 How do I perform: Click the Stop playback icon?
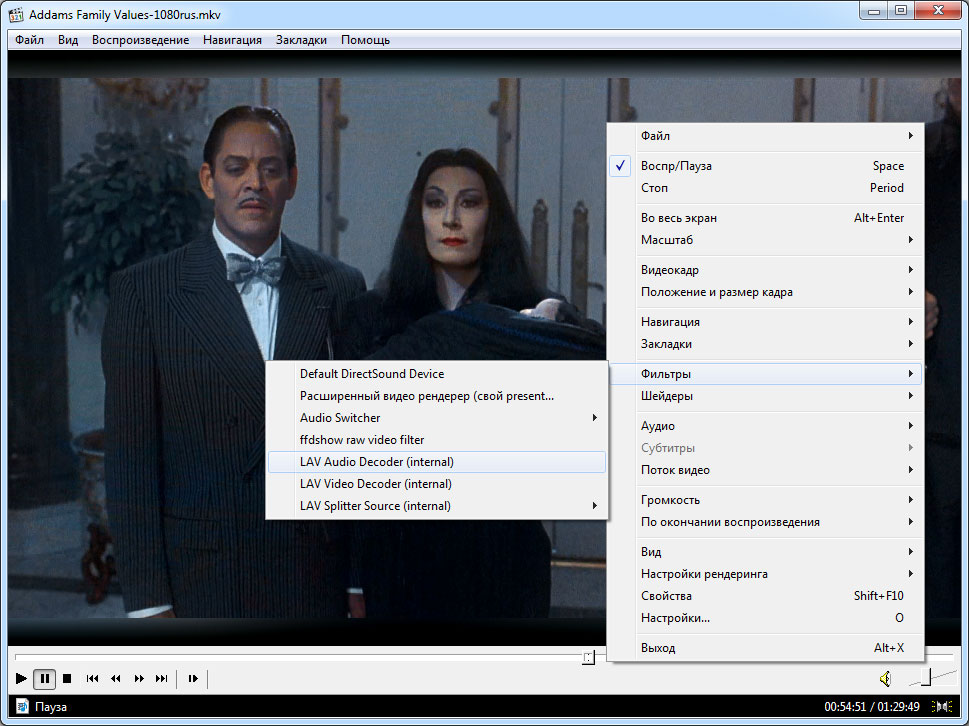(x=67, y=678)
